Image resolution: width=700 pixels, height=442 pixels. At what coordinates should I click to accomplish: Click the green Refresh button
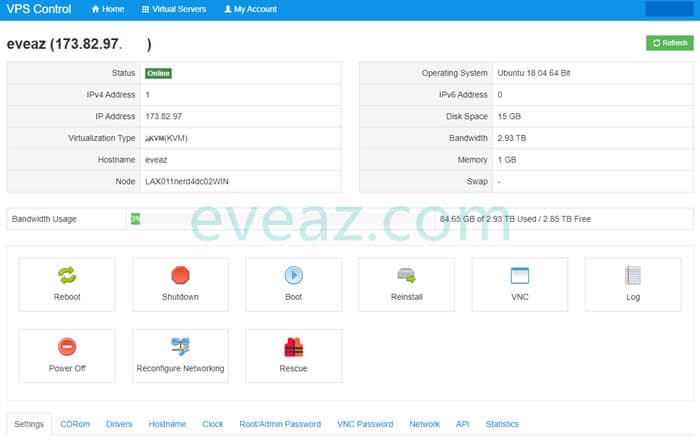click(670, 43)
